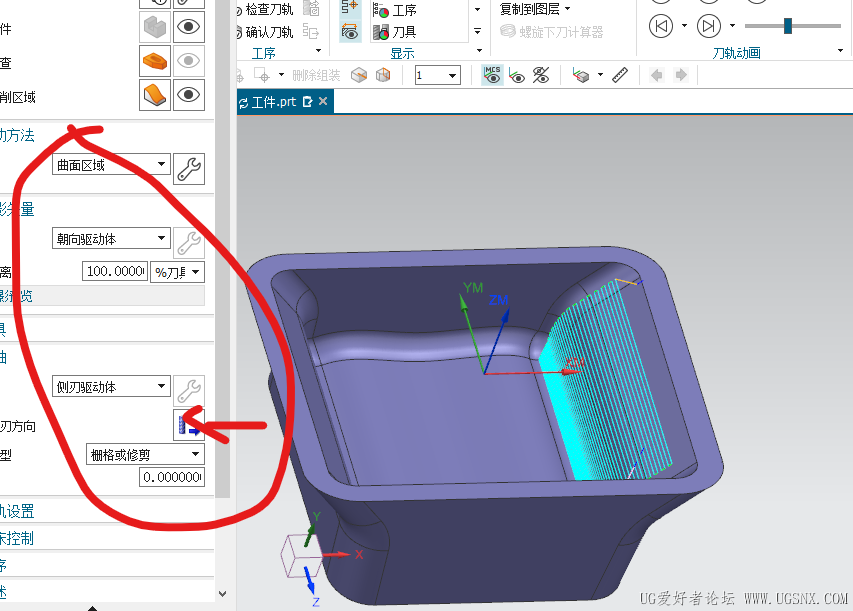Click the step backward playback button
Viewport: 853px width, 611px height.
[x=661, y=26]
